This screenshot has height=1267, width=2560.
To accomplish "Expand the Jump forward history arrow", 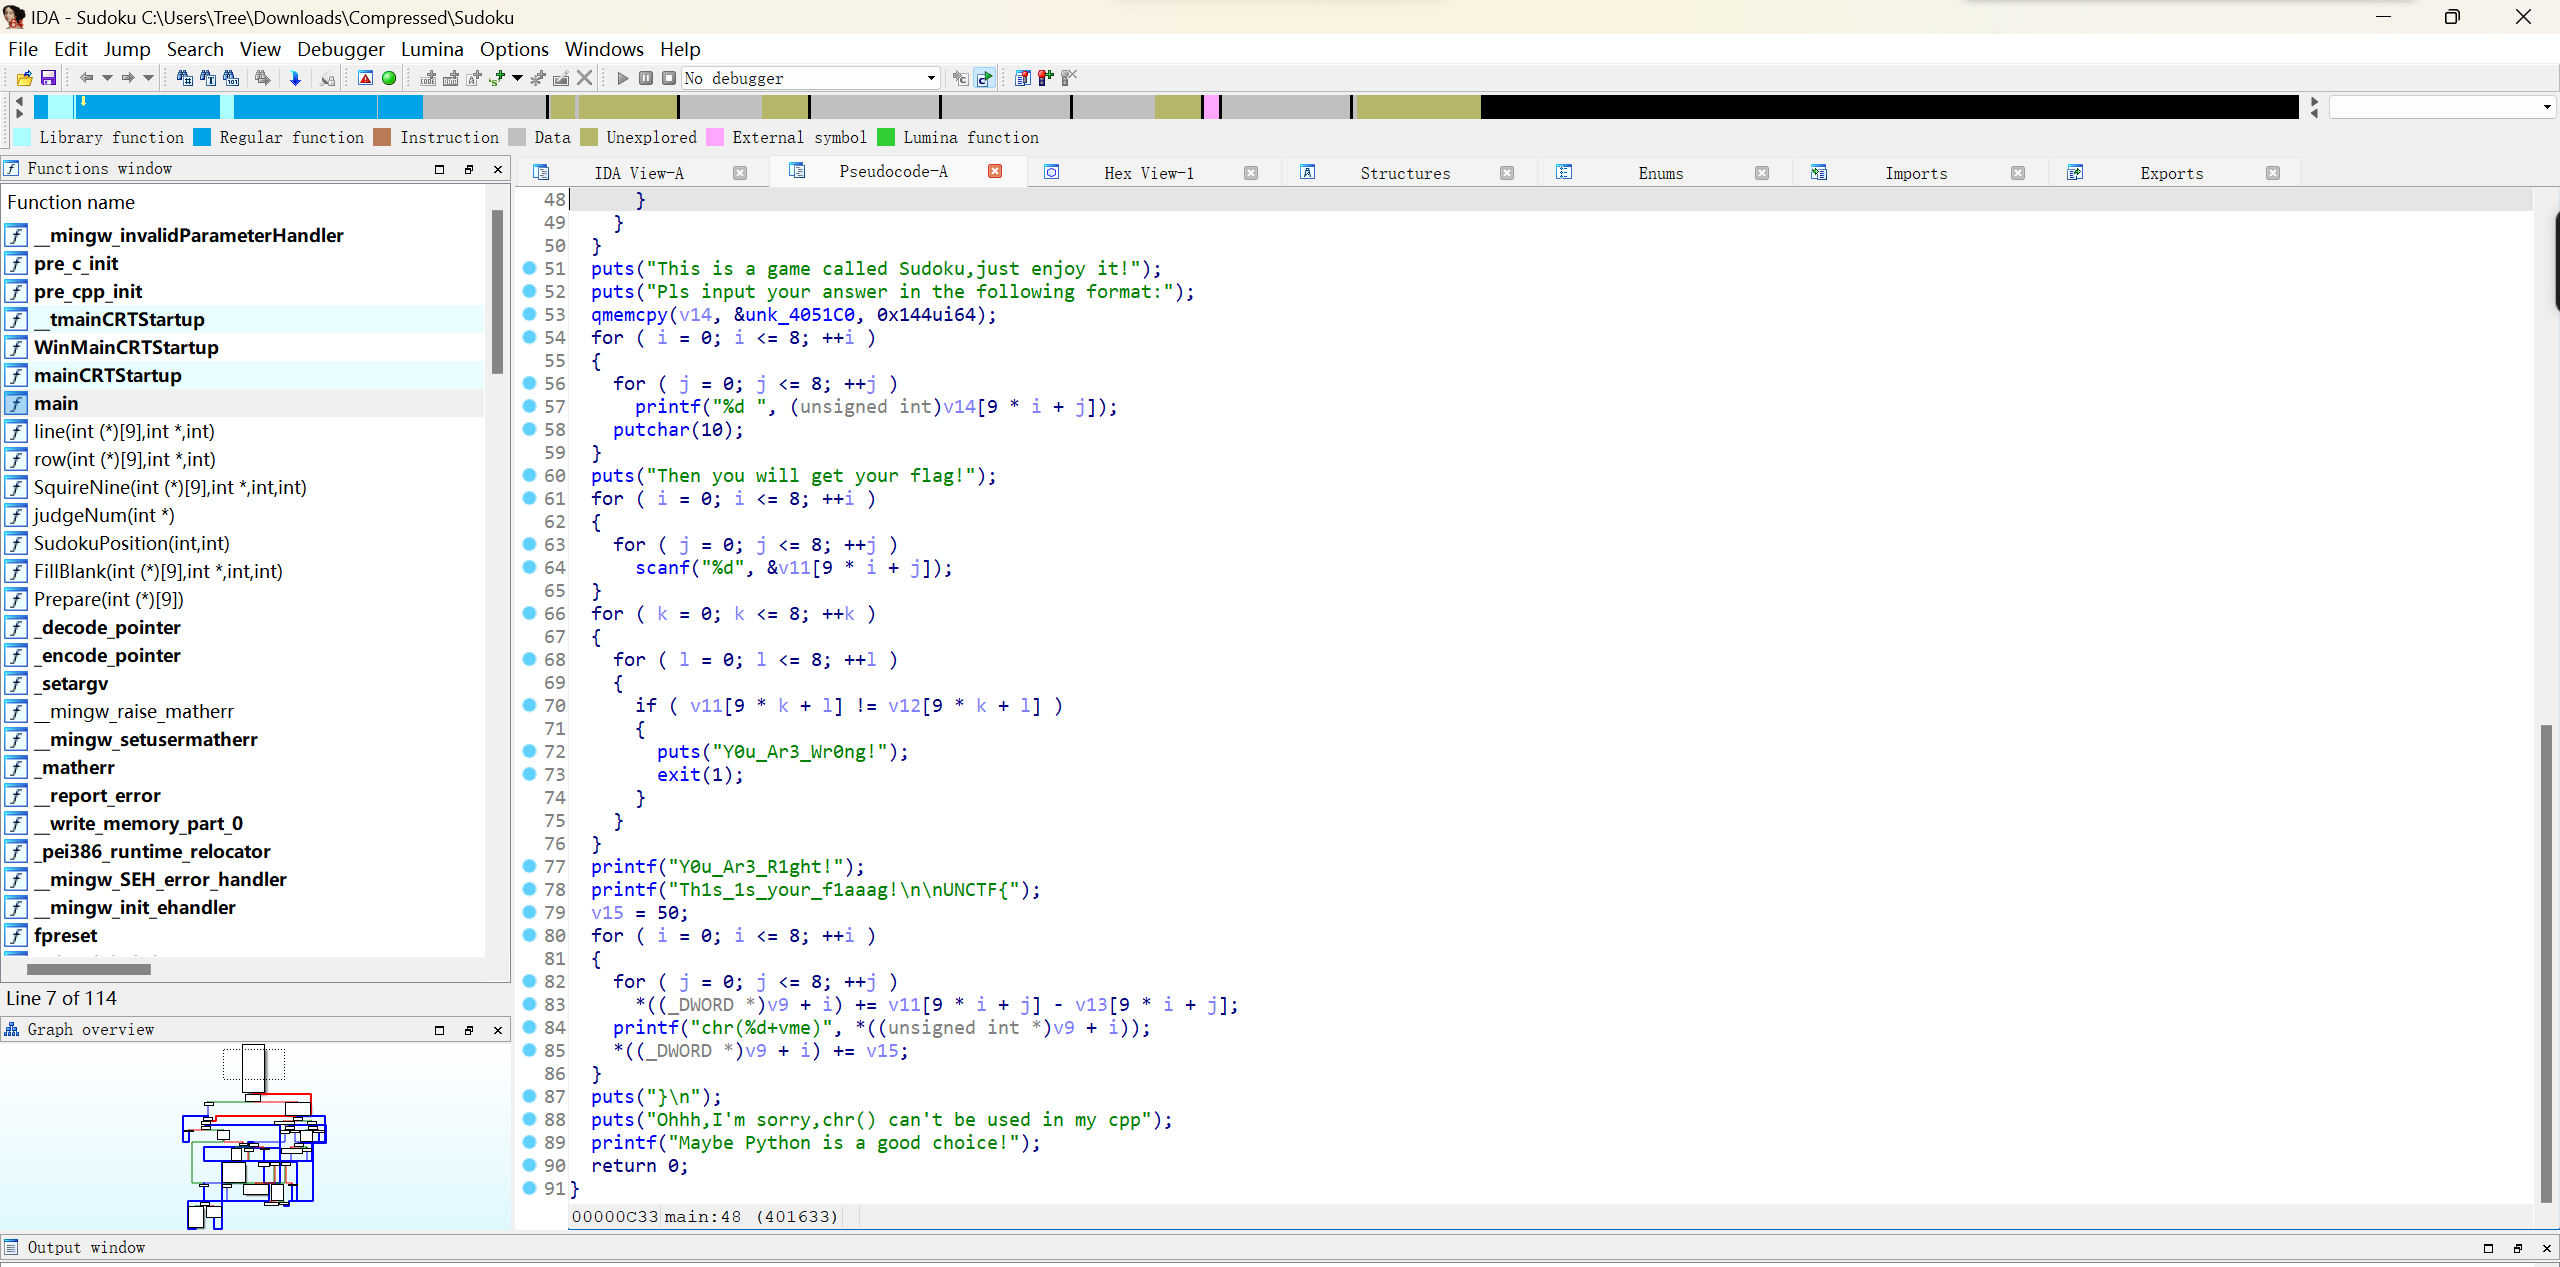I will pos(149,78).
